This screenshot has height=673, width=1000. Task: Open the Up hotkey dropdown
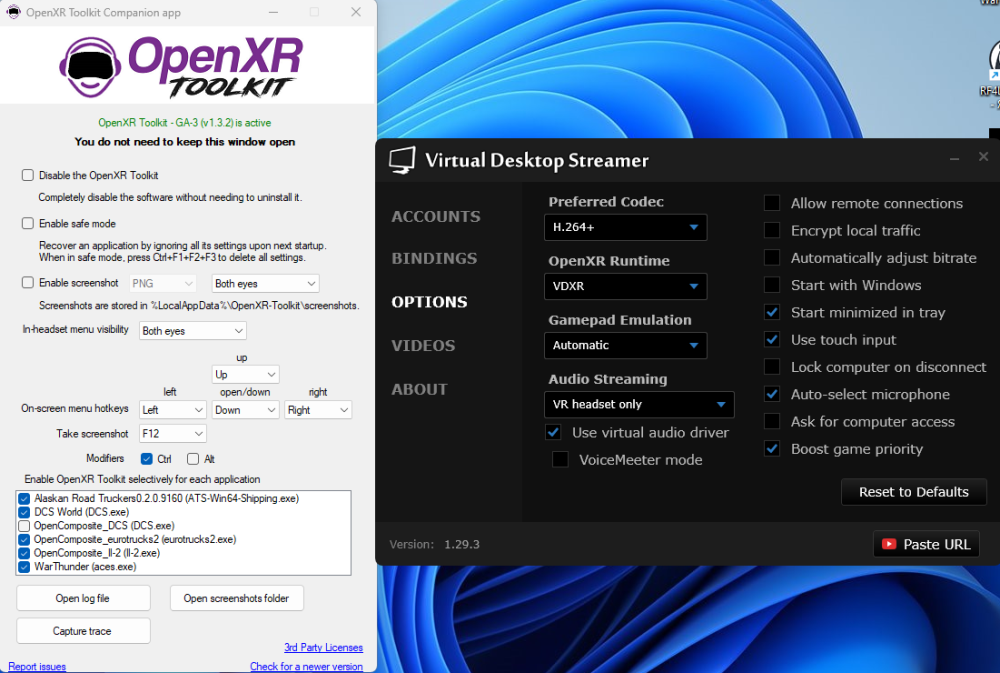point(246,374)
